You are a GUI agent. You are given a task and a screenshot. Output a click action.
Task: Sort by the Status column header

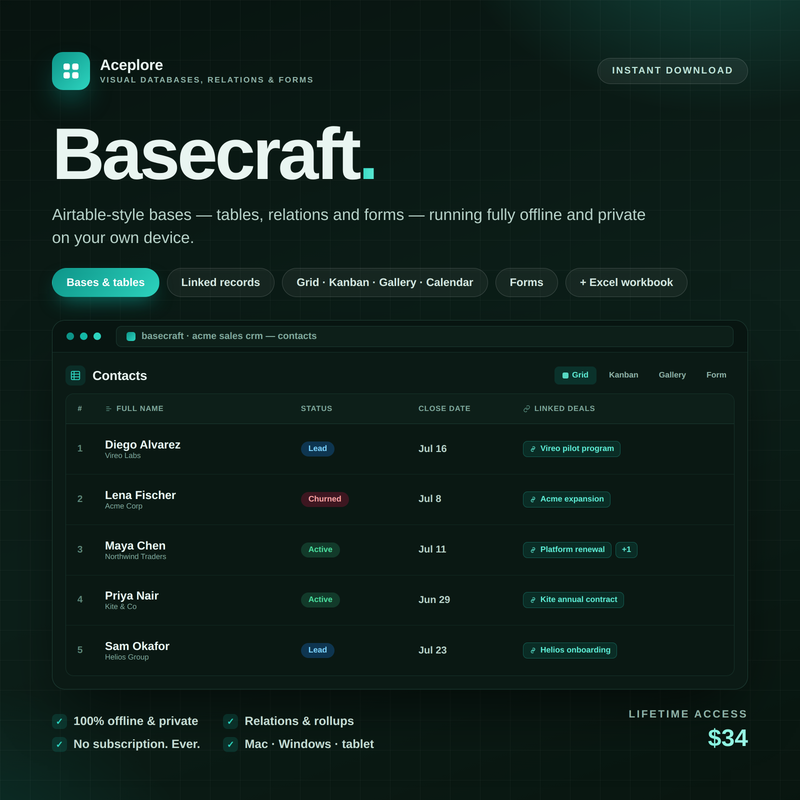pos(316,409)
